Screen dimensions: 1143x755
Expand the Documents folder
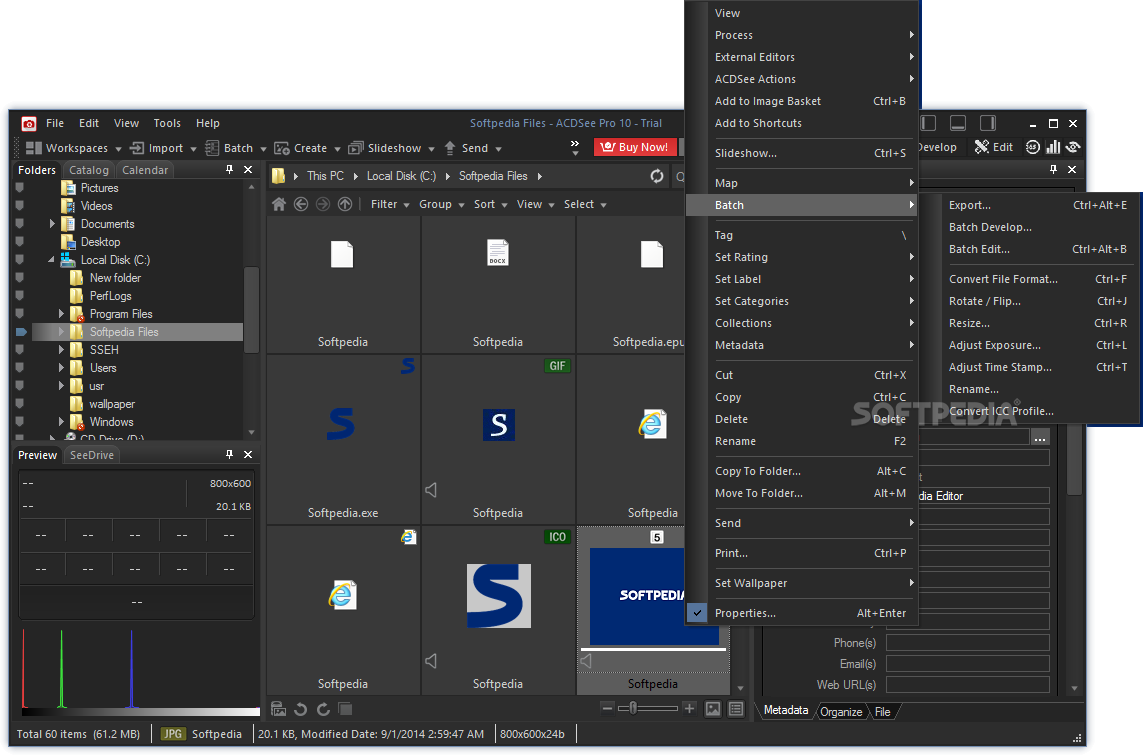[x=52, y=224]
